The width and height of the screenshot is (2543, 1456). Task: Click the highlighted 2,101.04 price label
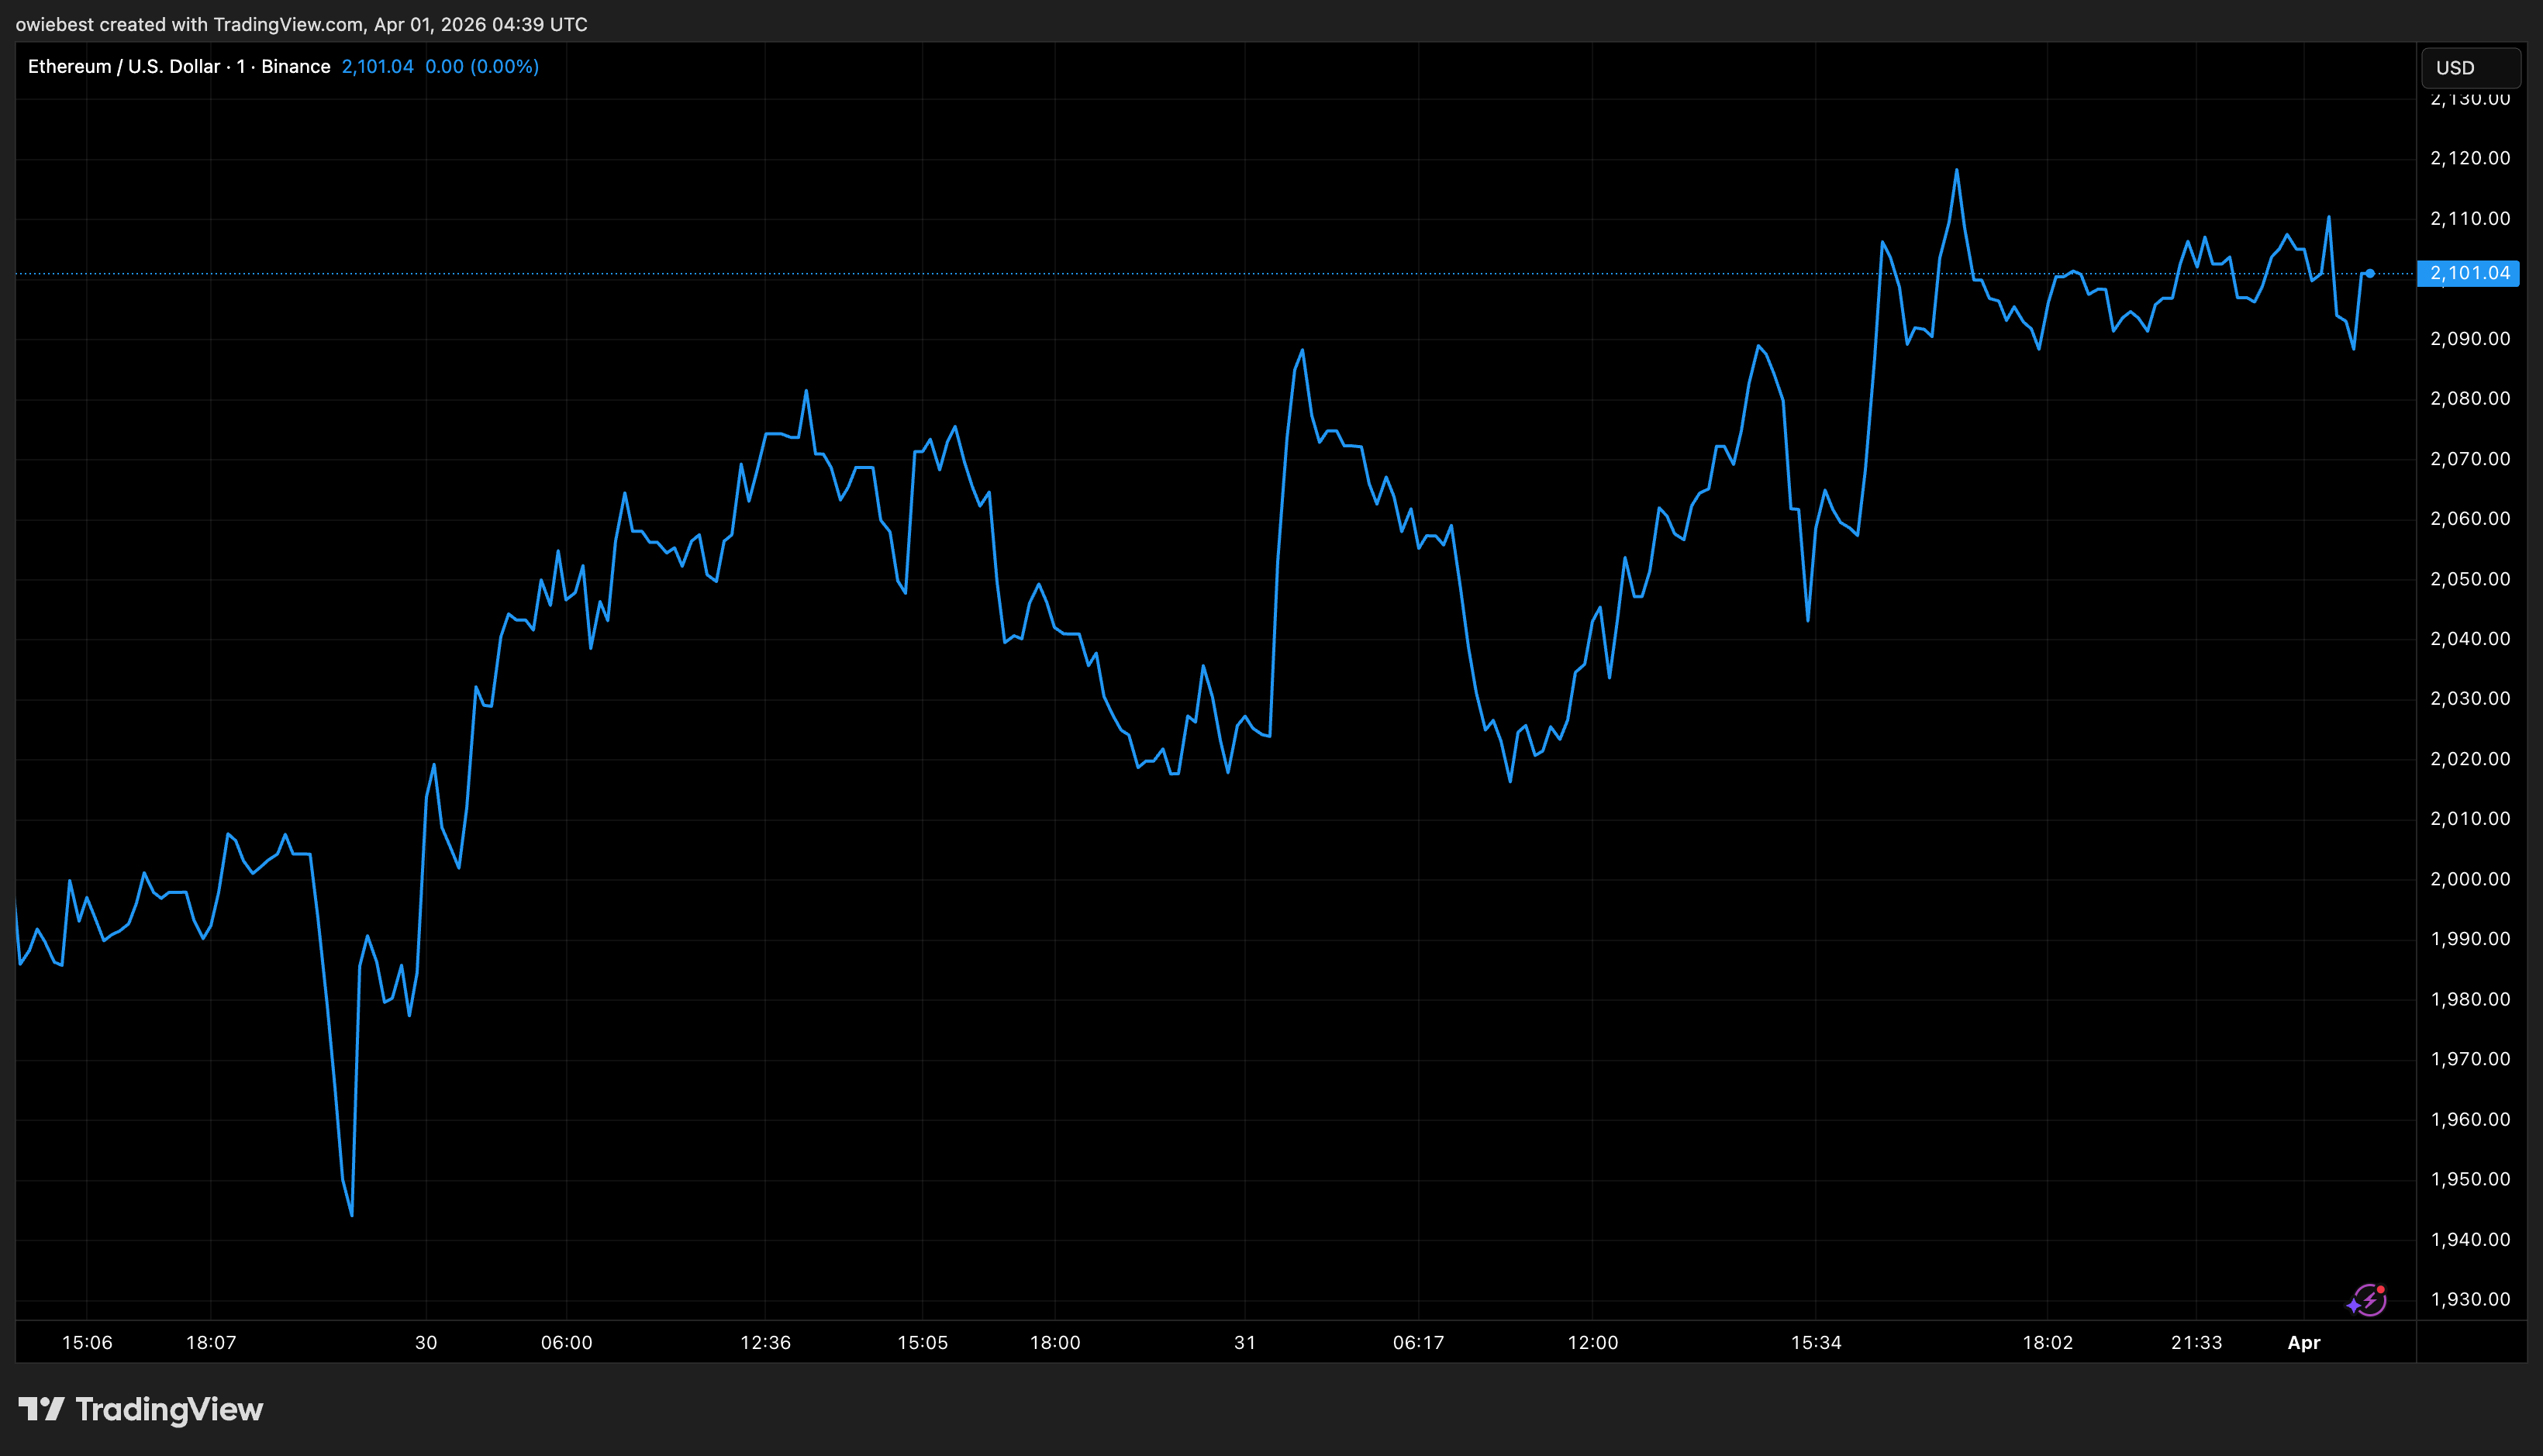pos(2468,273)
